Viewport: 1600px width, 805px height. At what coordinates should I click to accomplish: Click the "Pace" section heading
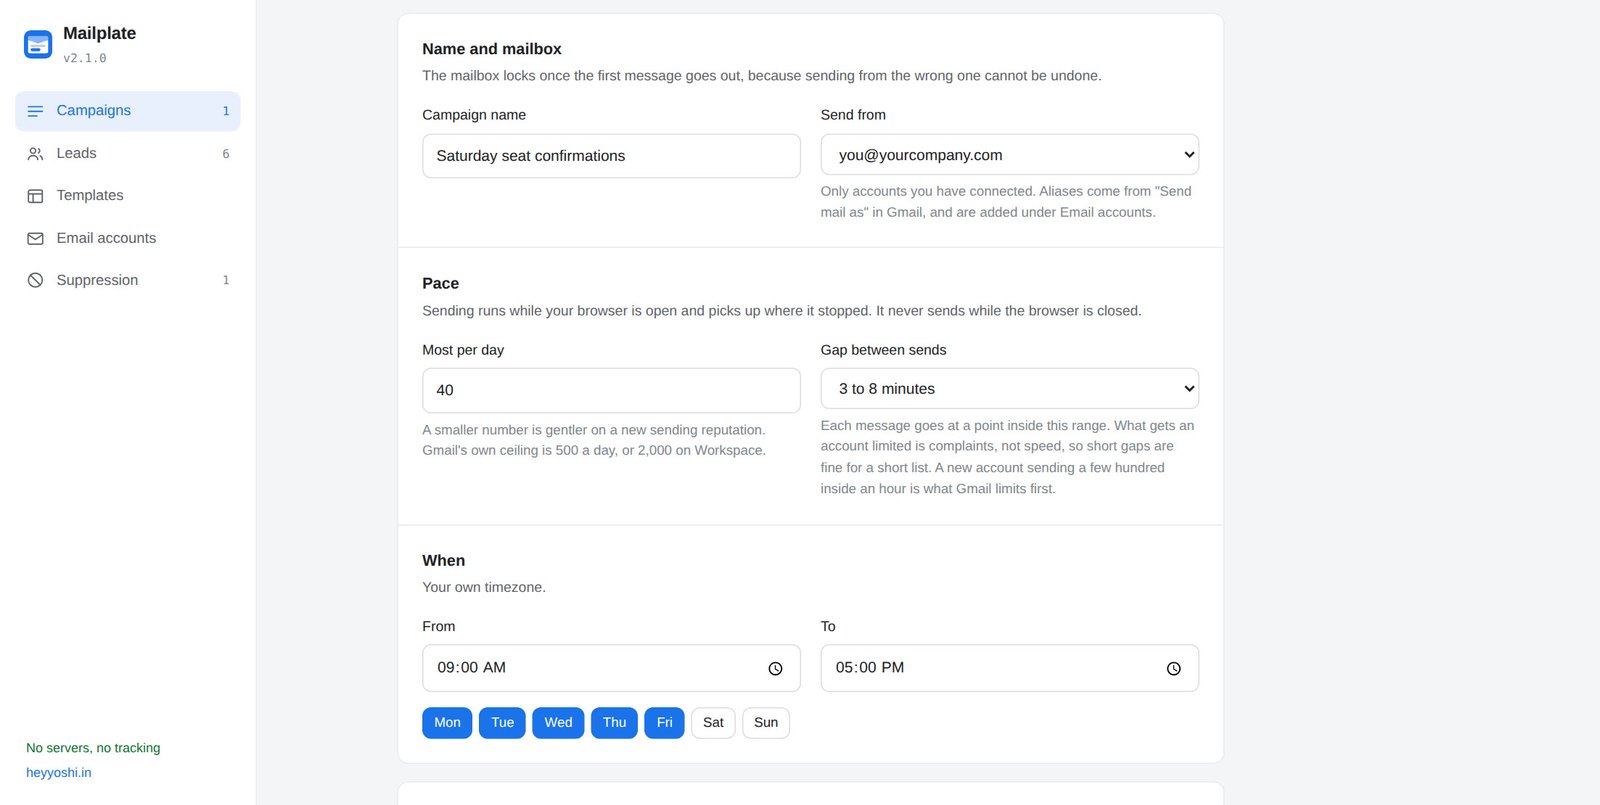point(440,284)
